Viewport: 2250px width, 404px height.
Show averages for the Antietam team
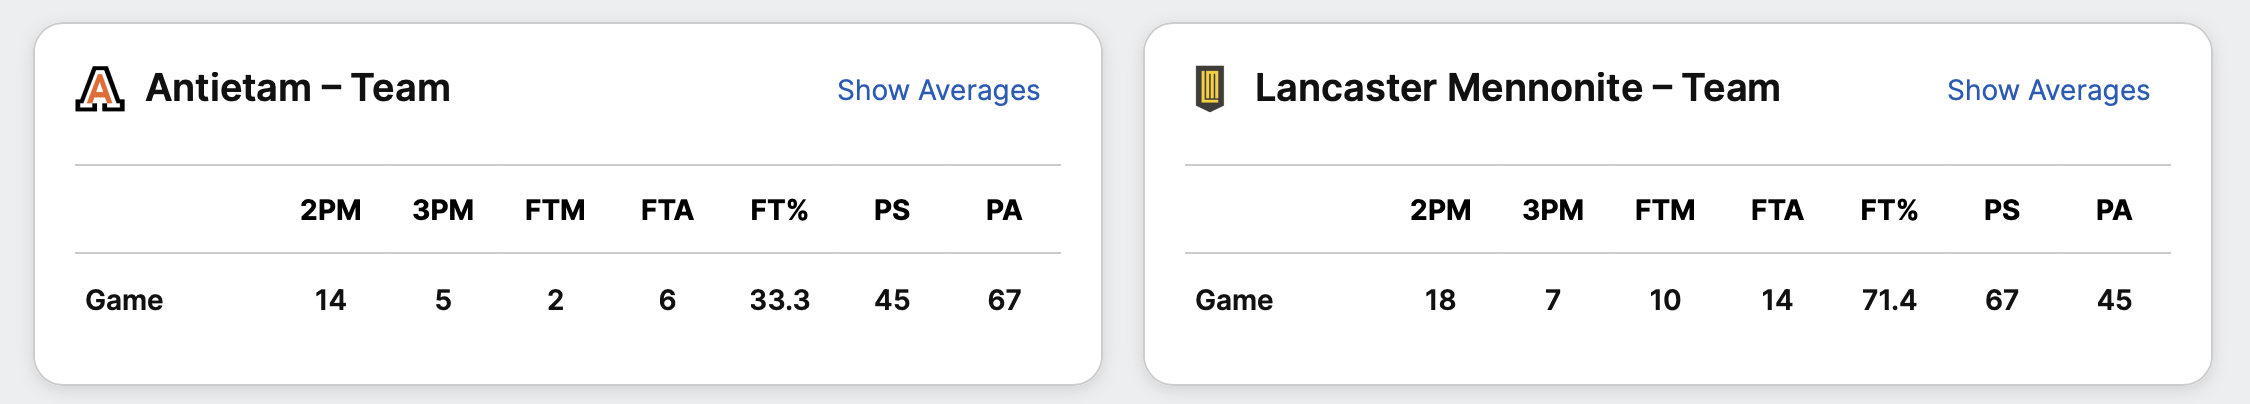(938, 90)
